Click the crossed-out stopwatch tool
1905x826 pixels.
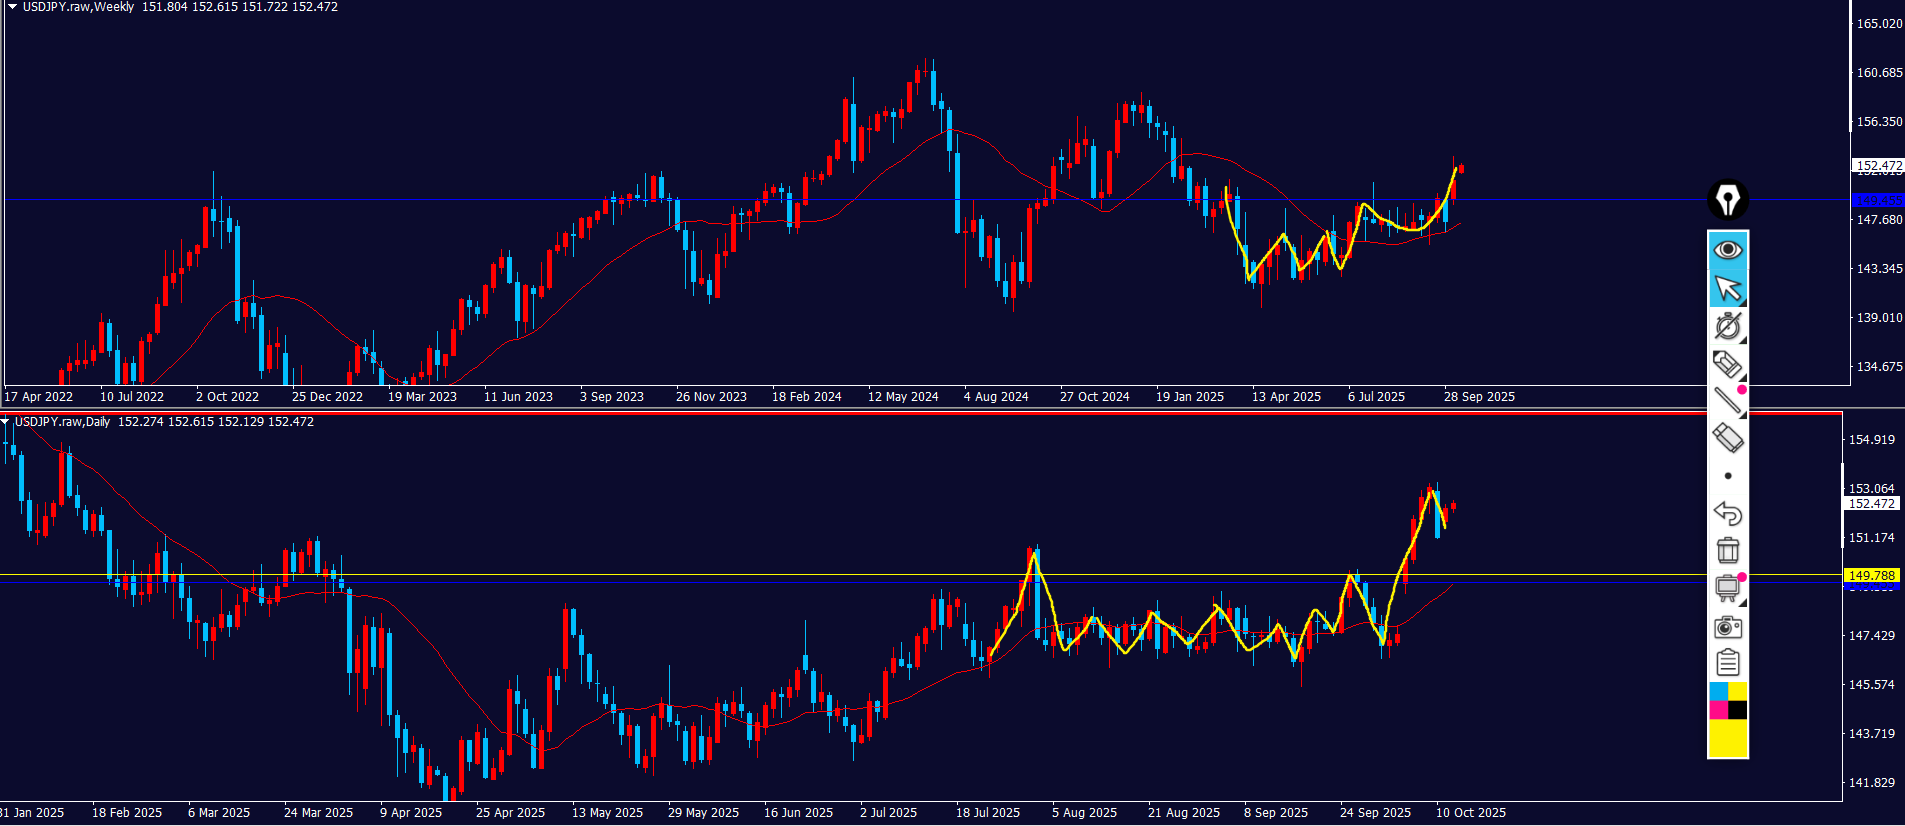[x=1727, y=326]
